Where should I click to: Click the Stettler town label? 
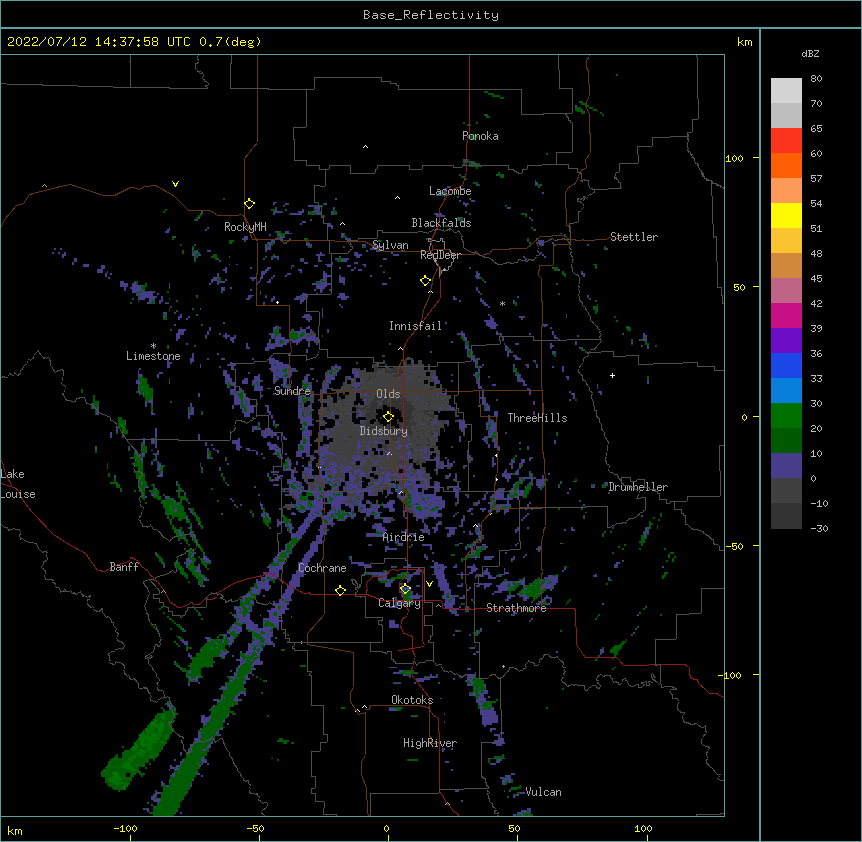(634, 237)
